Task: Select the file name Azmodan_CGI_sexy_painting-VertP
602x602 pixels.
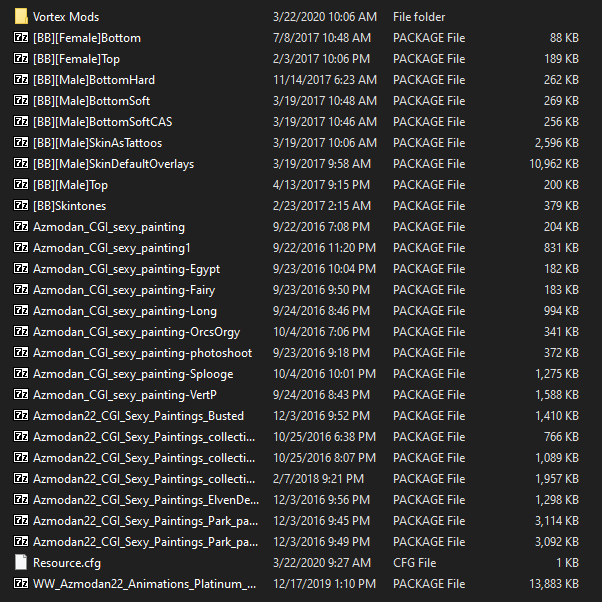Action: 125,395
